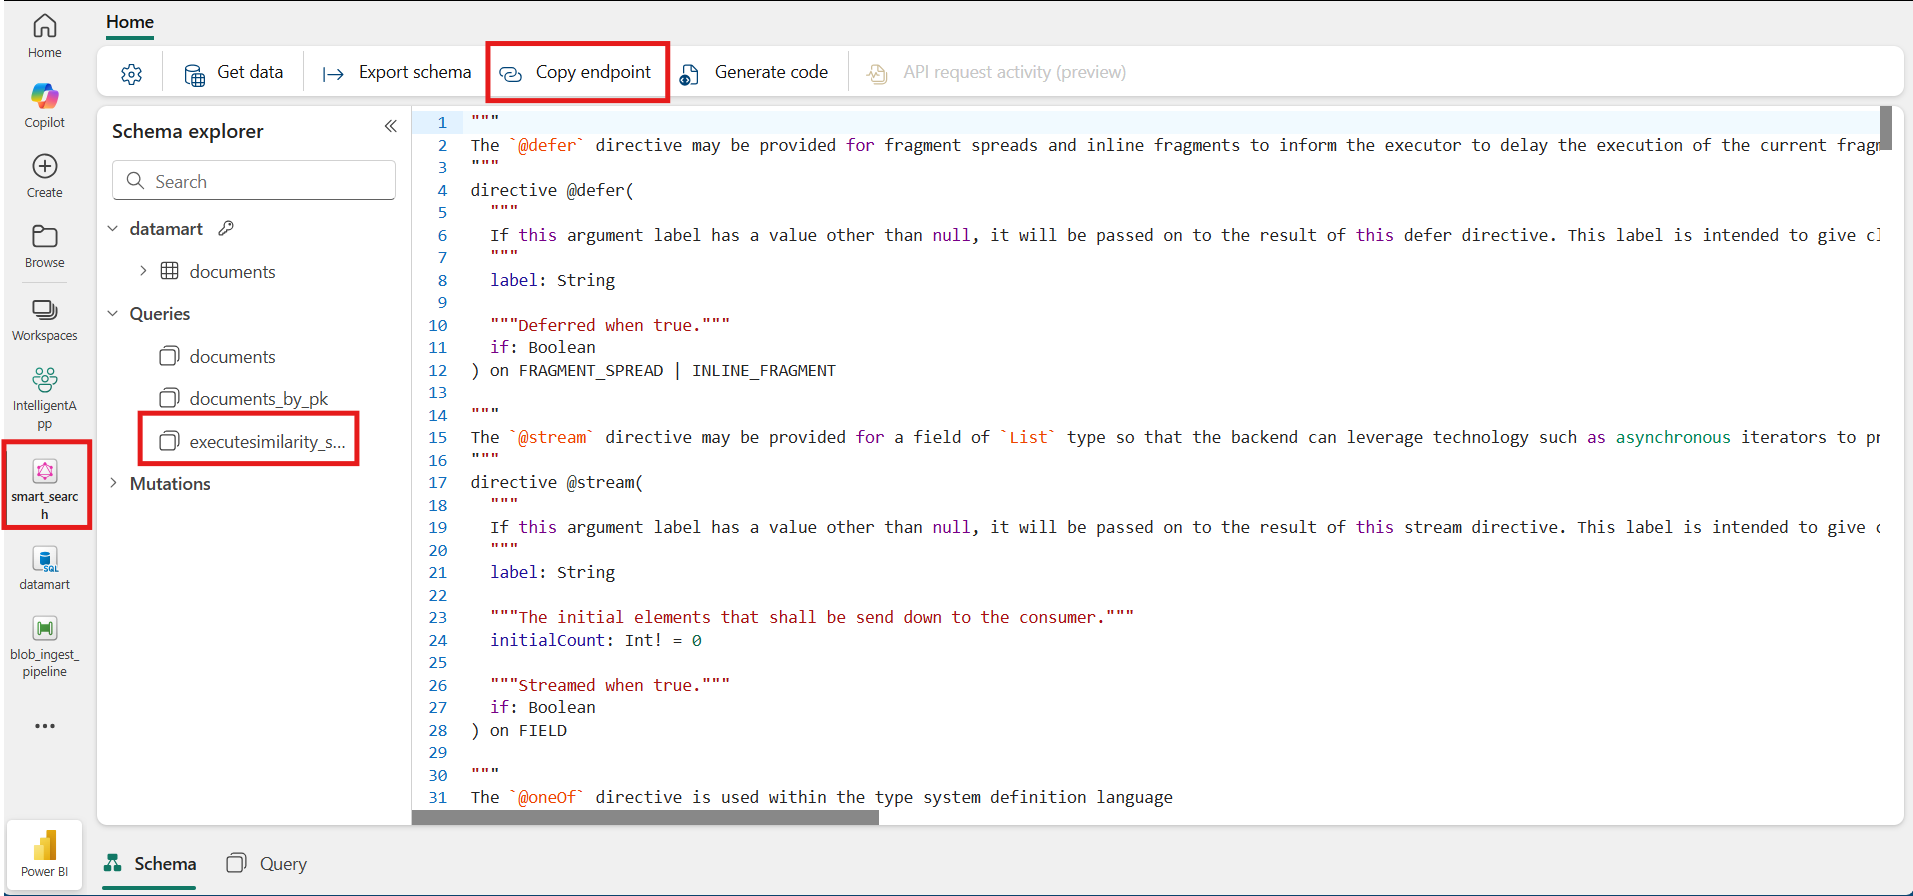Click the Generate code button
Image resolution: width=1913 pixels, height=896 pixels.
[755, 72]
